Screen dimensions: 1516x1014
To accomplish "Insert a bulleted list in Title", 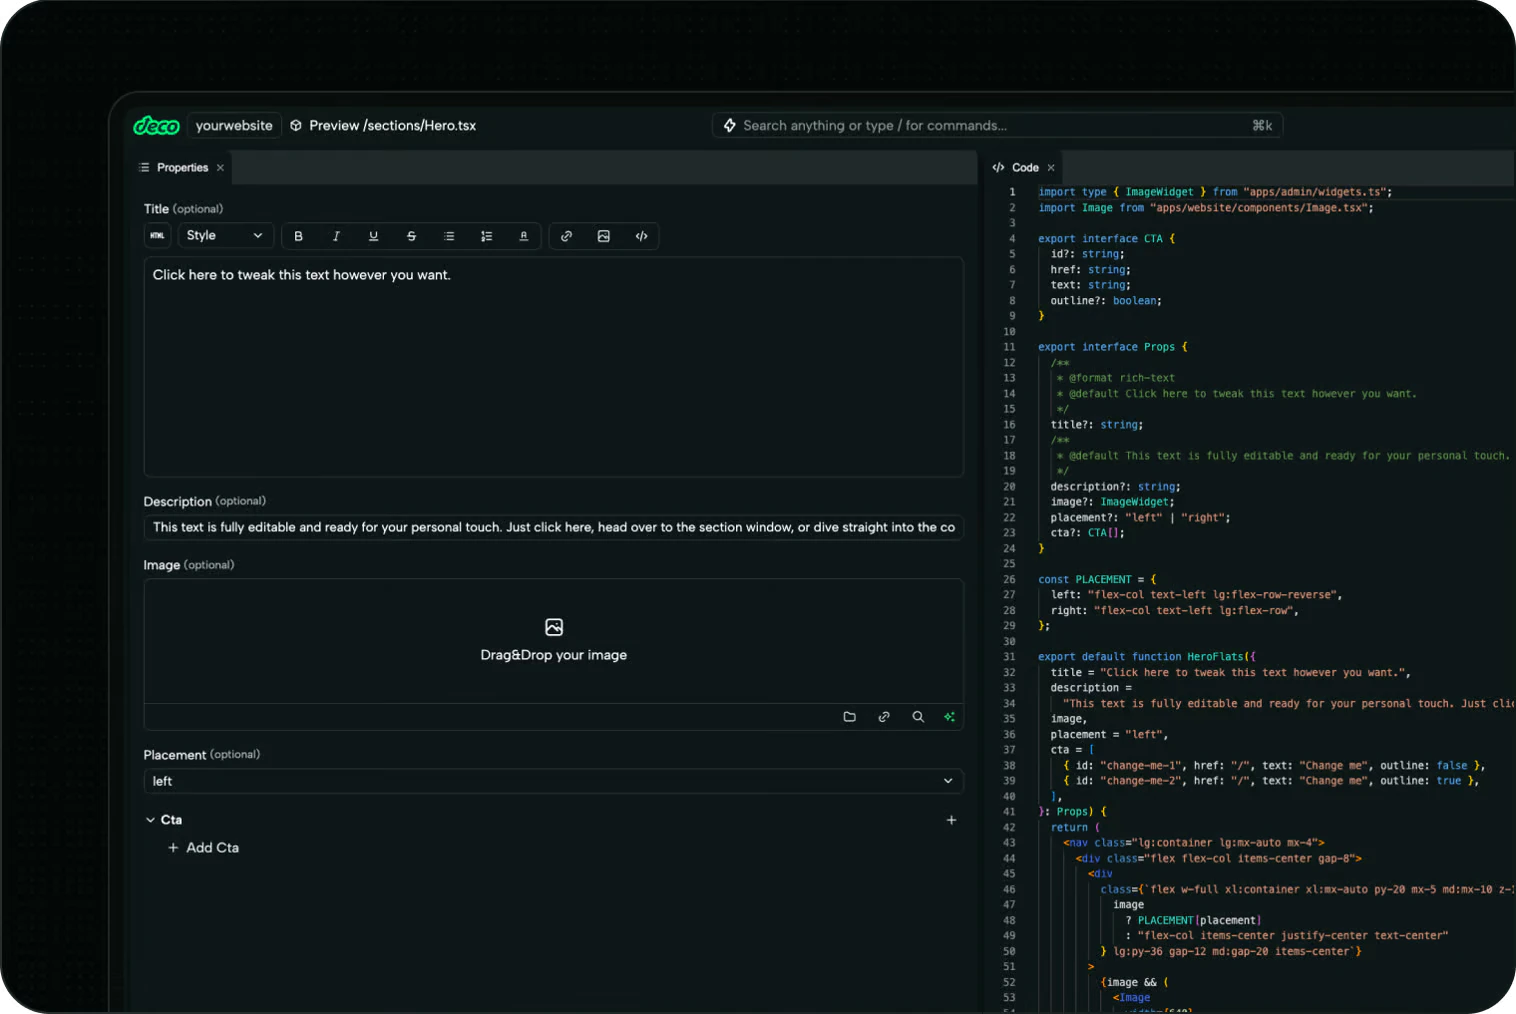I will (449, 236).
